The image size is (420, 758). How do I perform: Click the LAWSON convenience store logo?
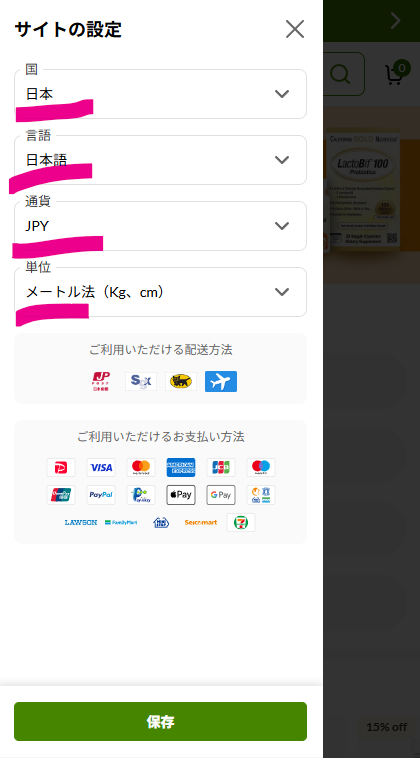pos(81,523)
